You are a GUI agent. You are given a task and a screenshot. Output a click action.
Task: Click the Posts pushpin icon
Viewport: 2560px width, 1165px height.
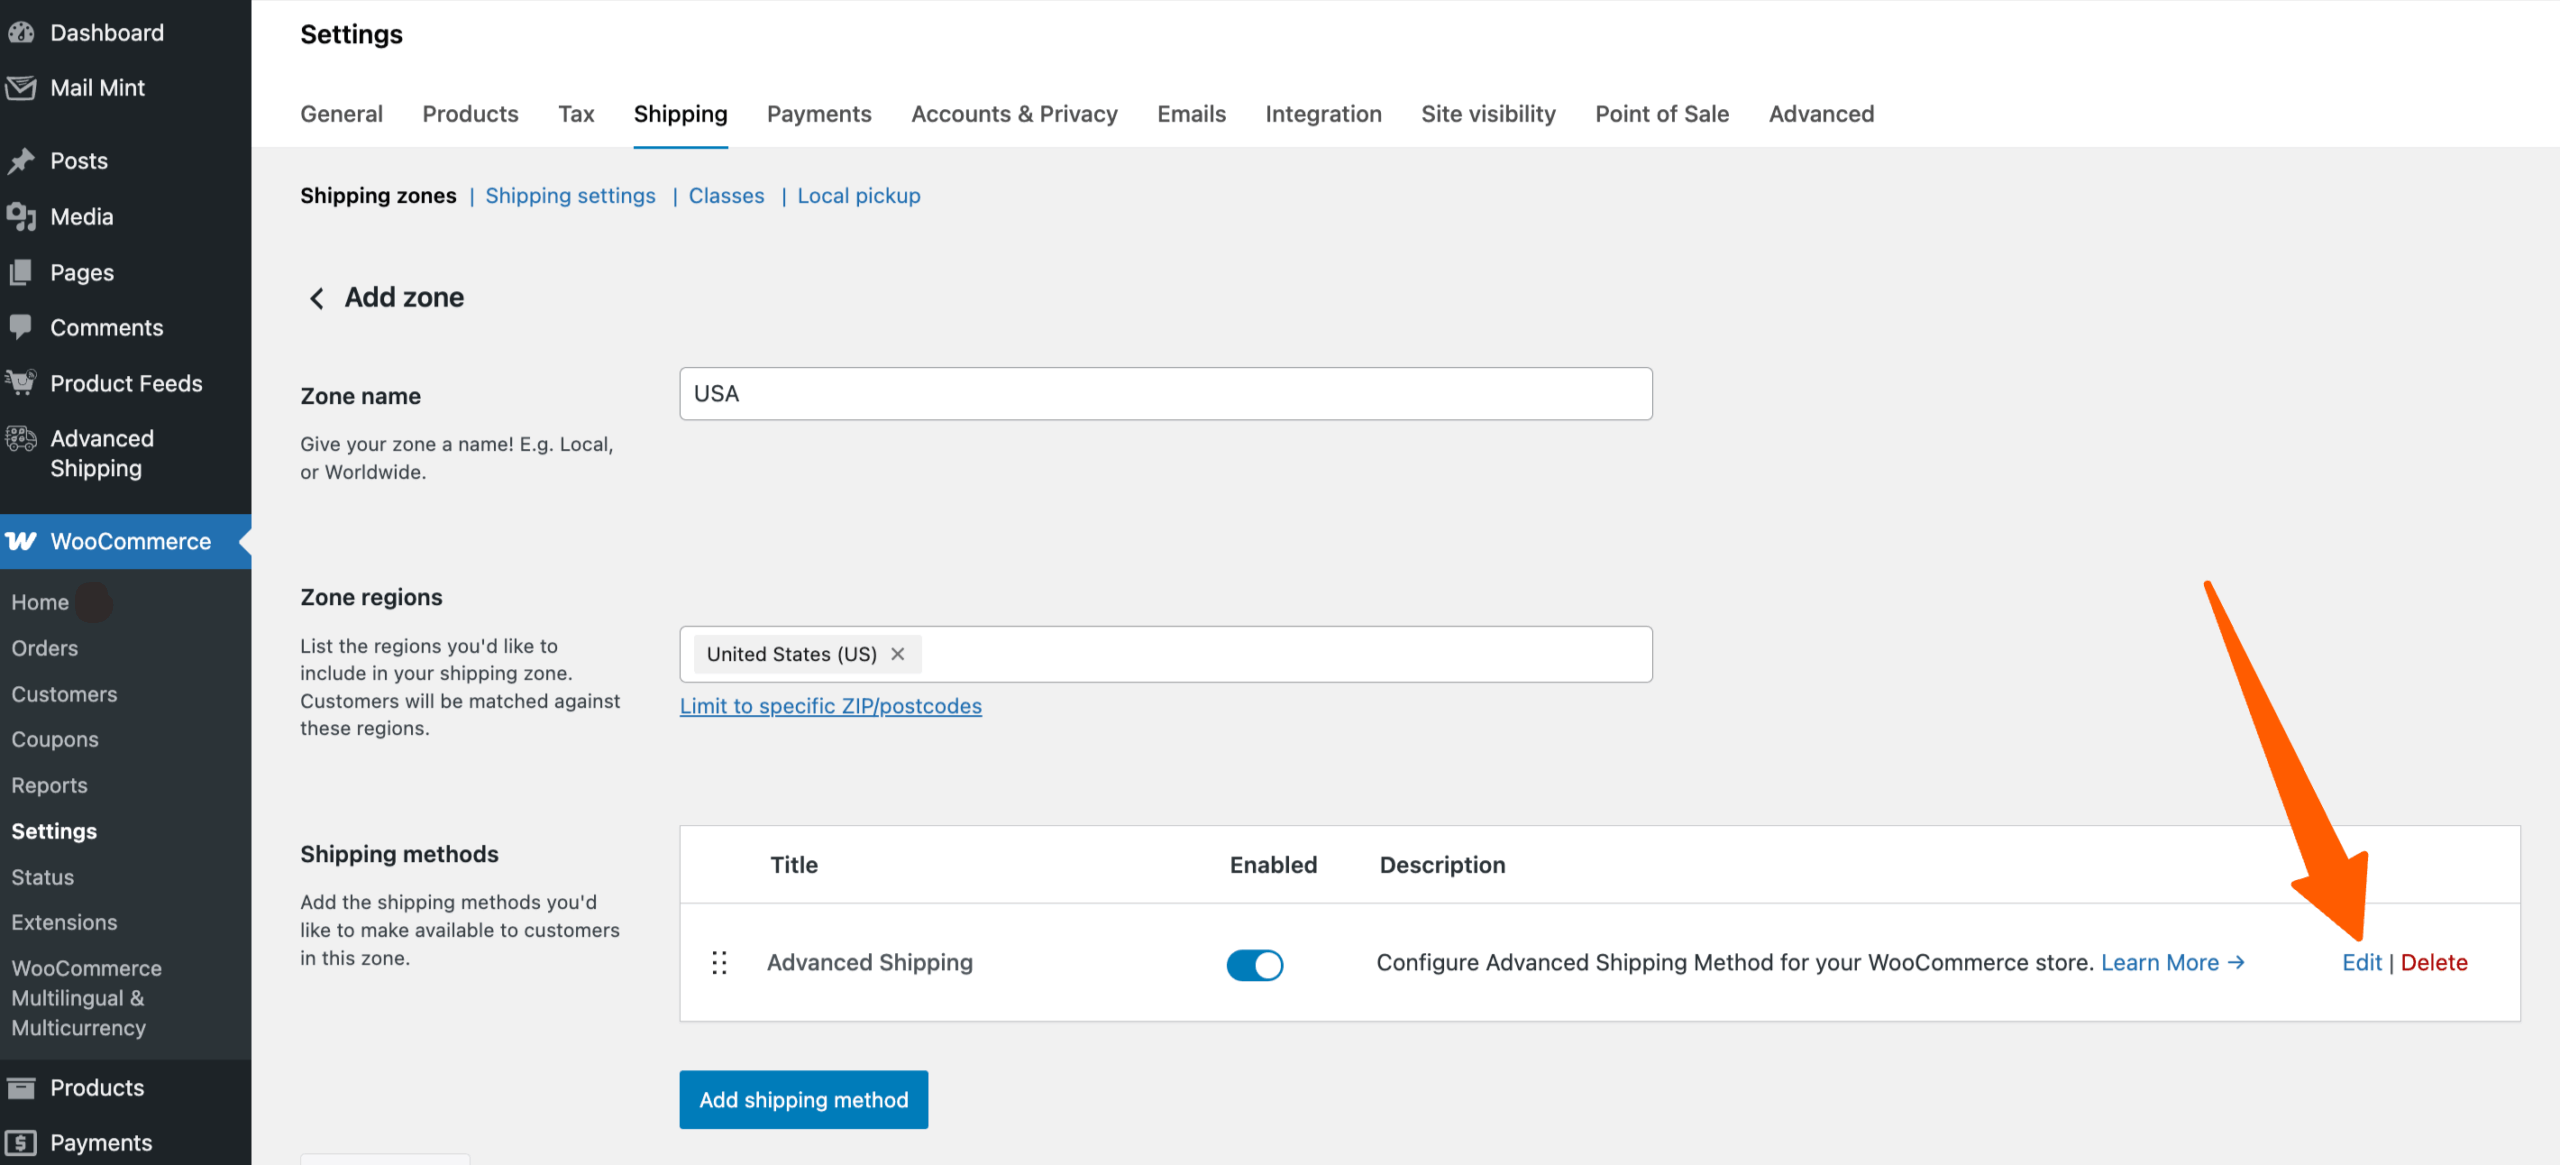point(21,161)
